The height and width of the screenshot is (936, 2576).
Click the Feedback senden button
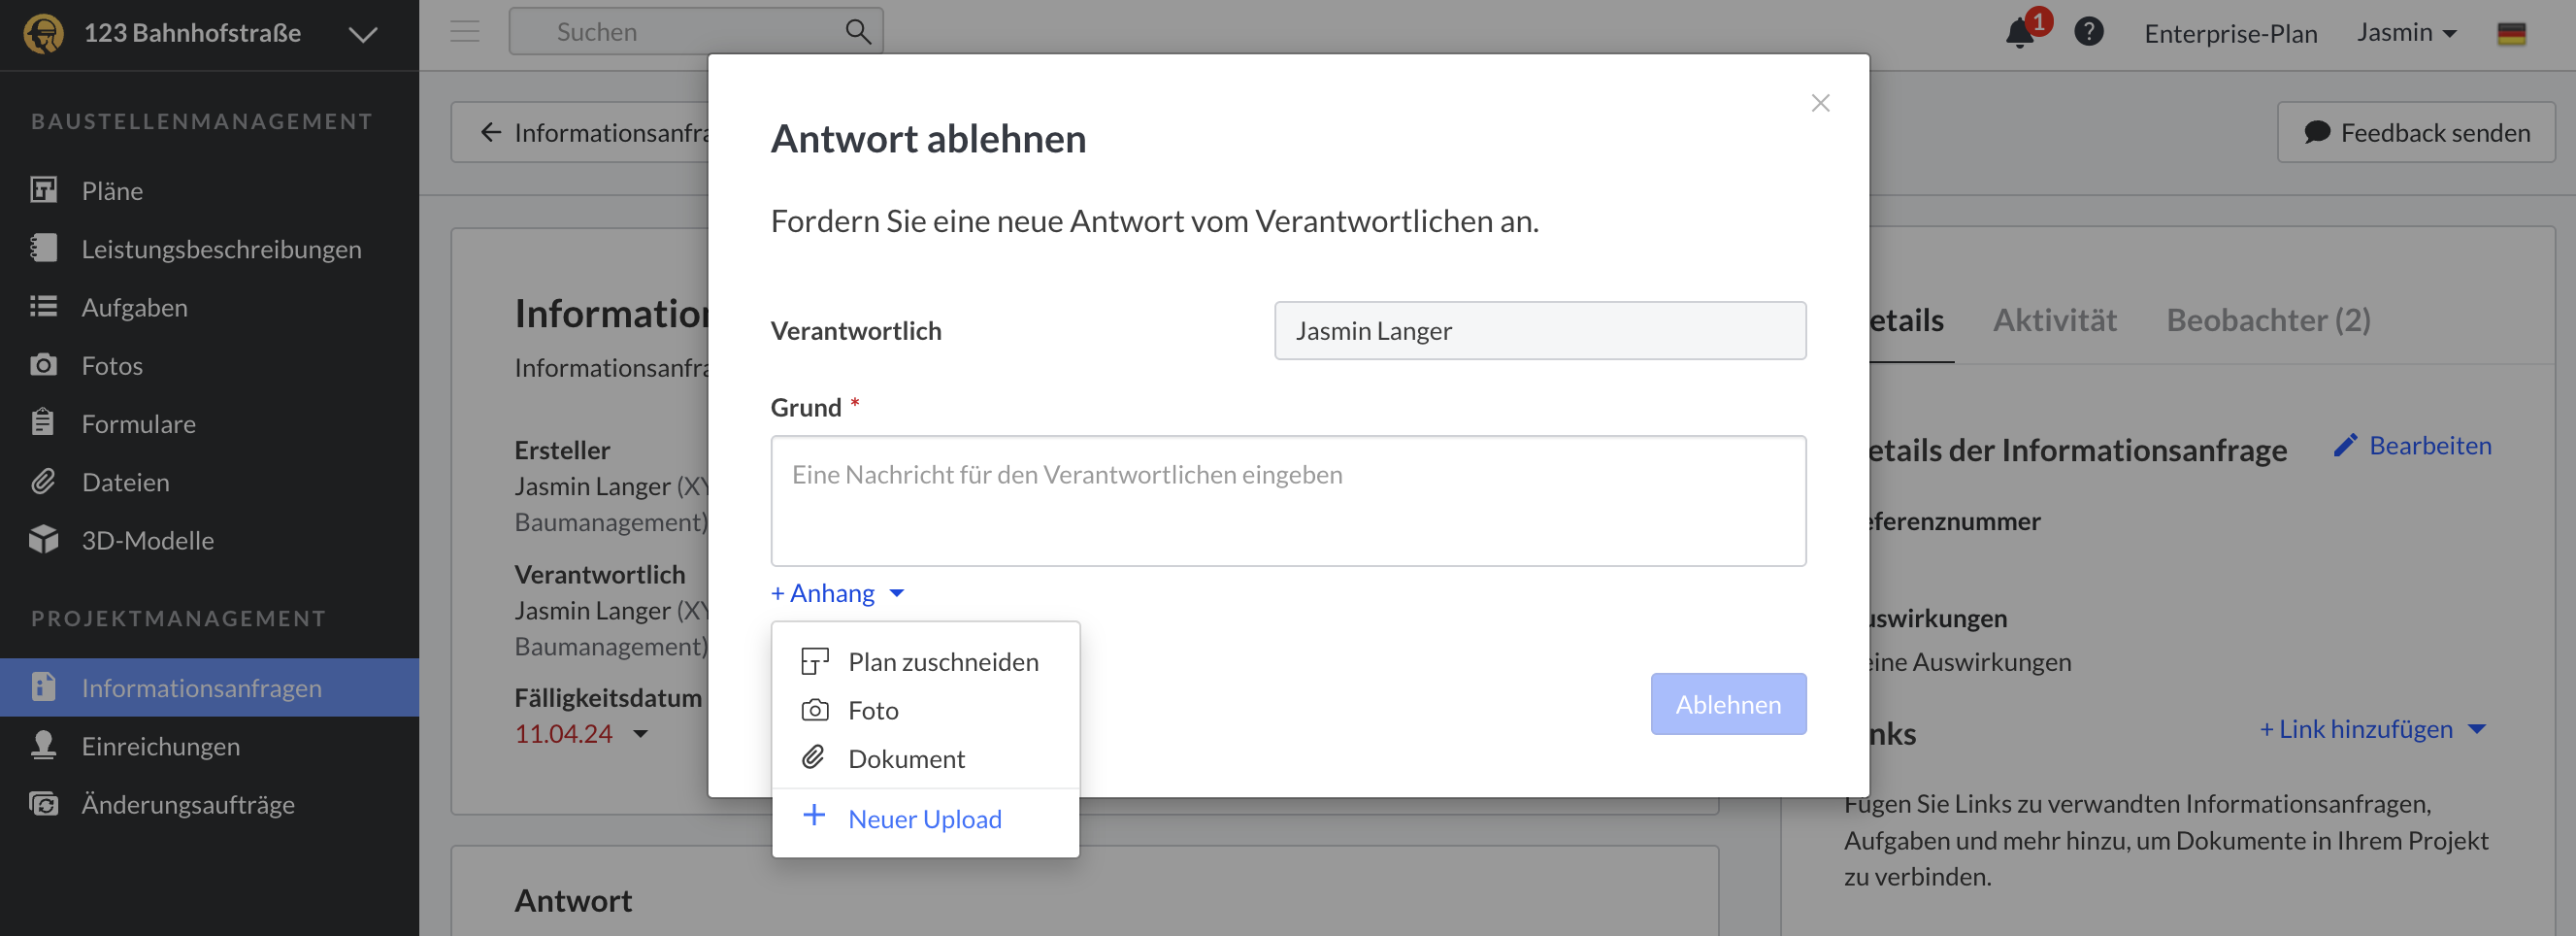tap(2415, 132)
